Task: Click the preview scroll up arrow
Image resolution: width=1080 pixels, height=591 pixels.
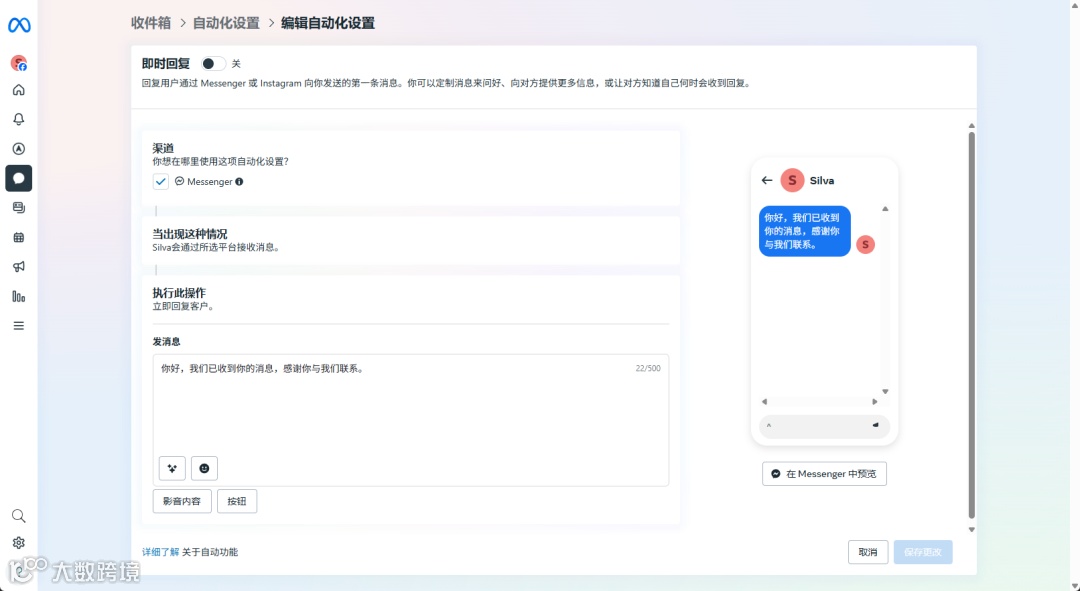Action: point(885,209)
